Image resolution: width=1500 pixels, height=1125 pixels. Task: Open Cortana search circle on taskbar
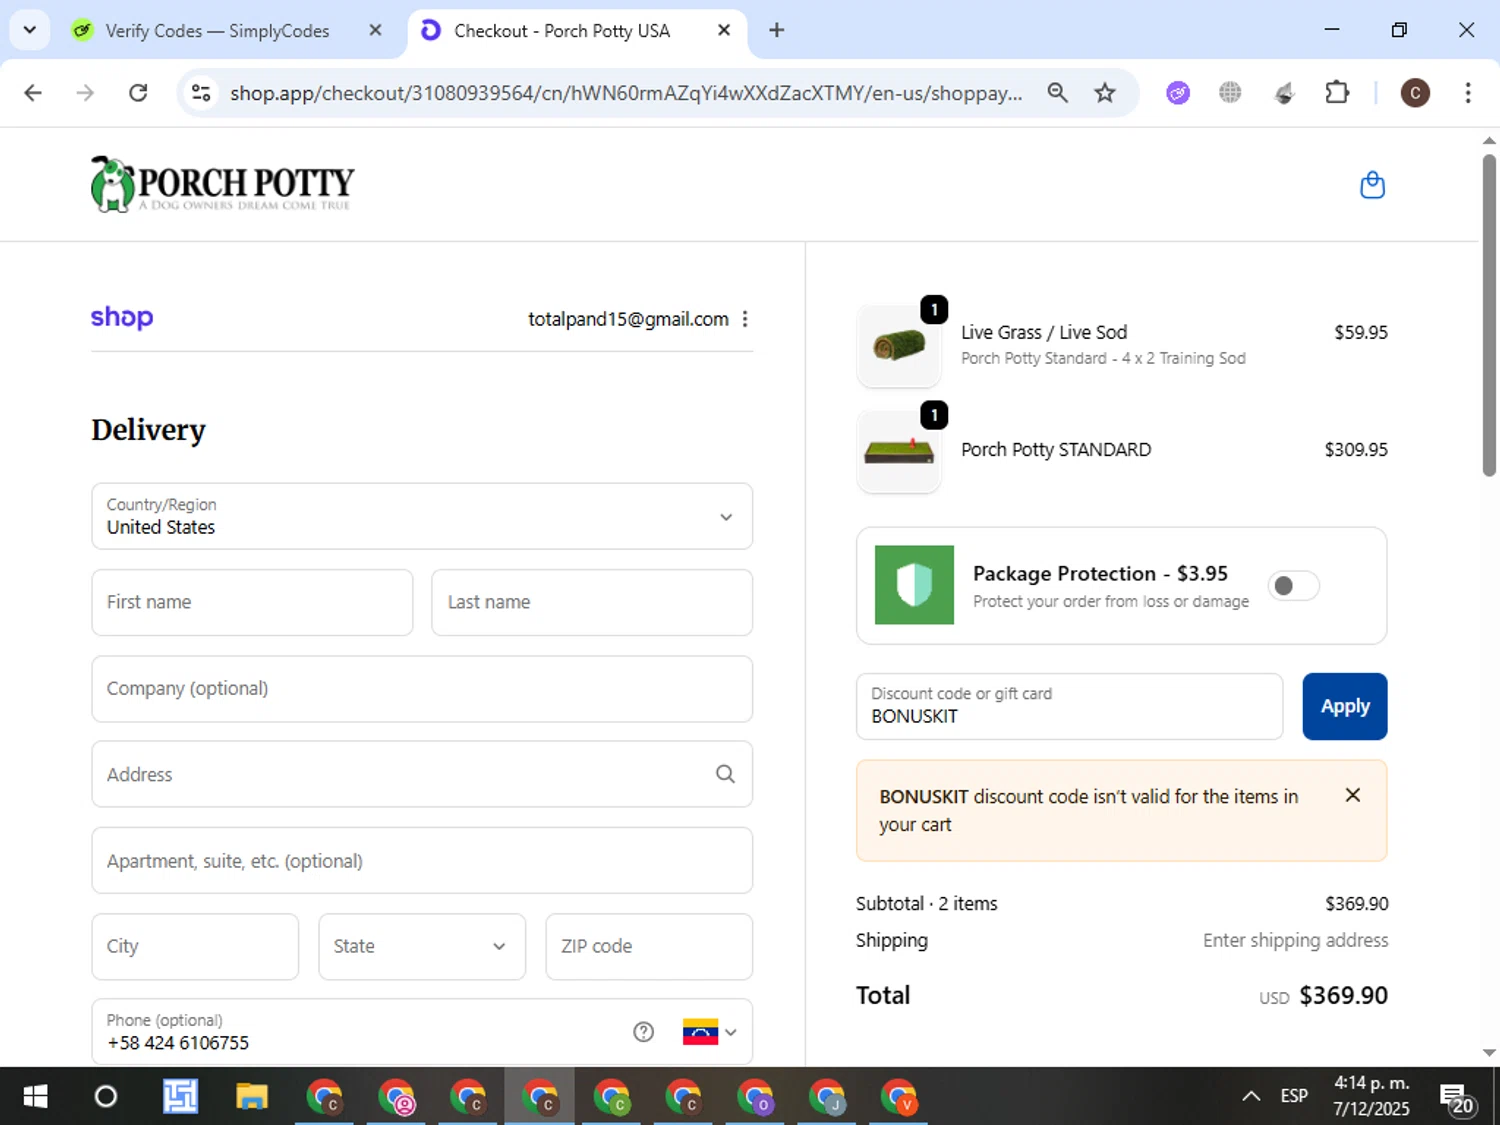pos(105,1097)
